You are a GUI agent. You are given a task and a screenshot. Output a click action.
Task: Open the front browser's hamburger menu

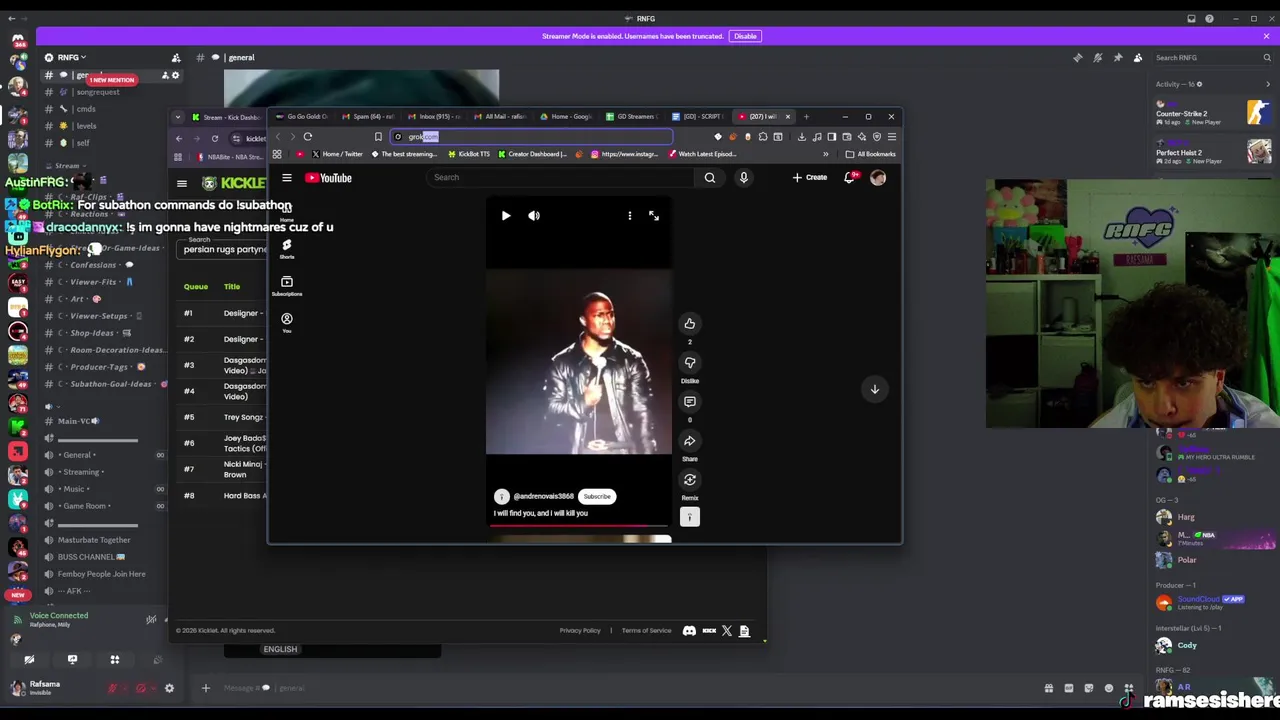pyautogui.click(x=891, y=137)
